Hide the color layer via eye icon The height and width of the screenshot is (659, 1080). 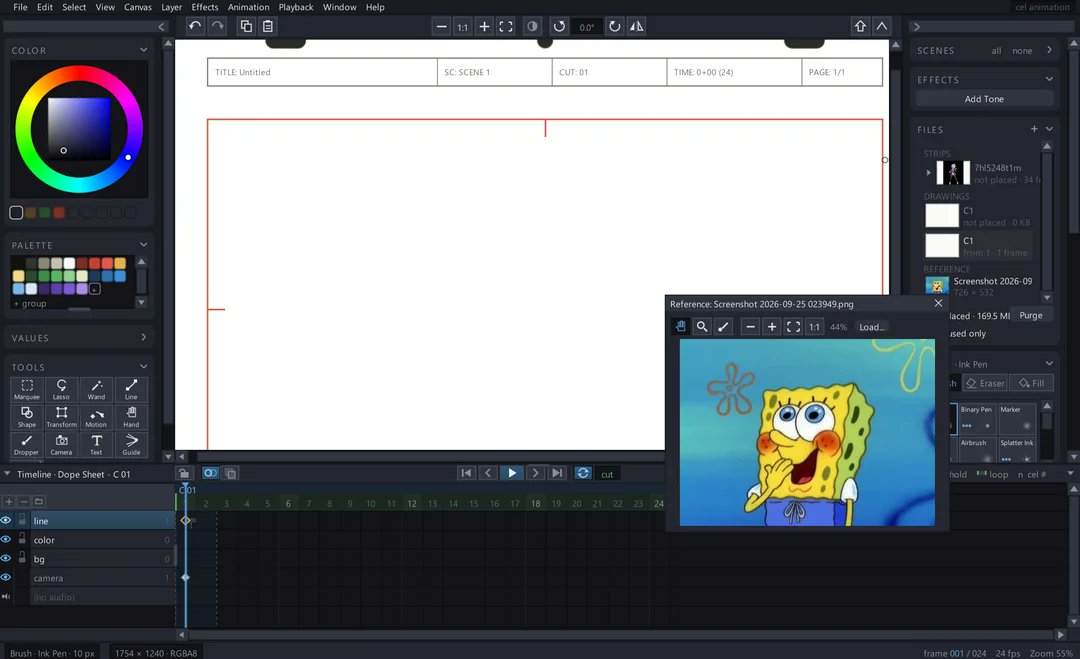point(6,539)
